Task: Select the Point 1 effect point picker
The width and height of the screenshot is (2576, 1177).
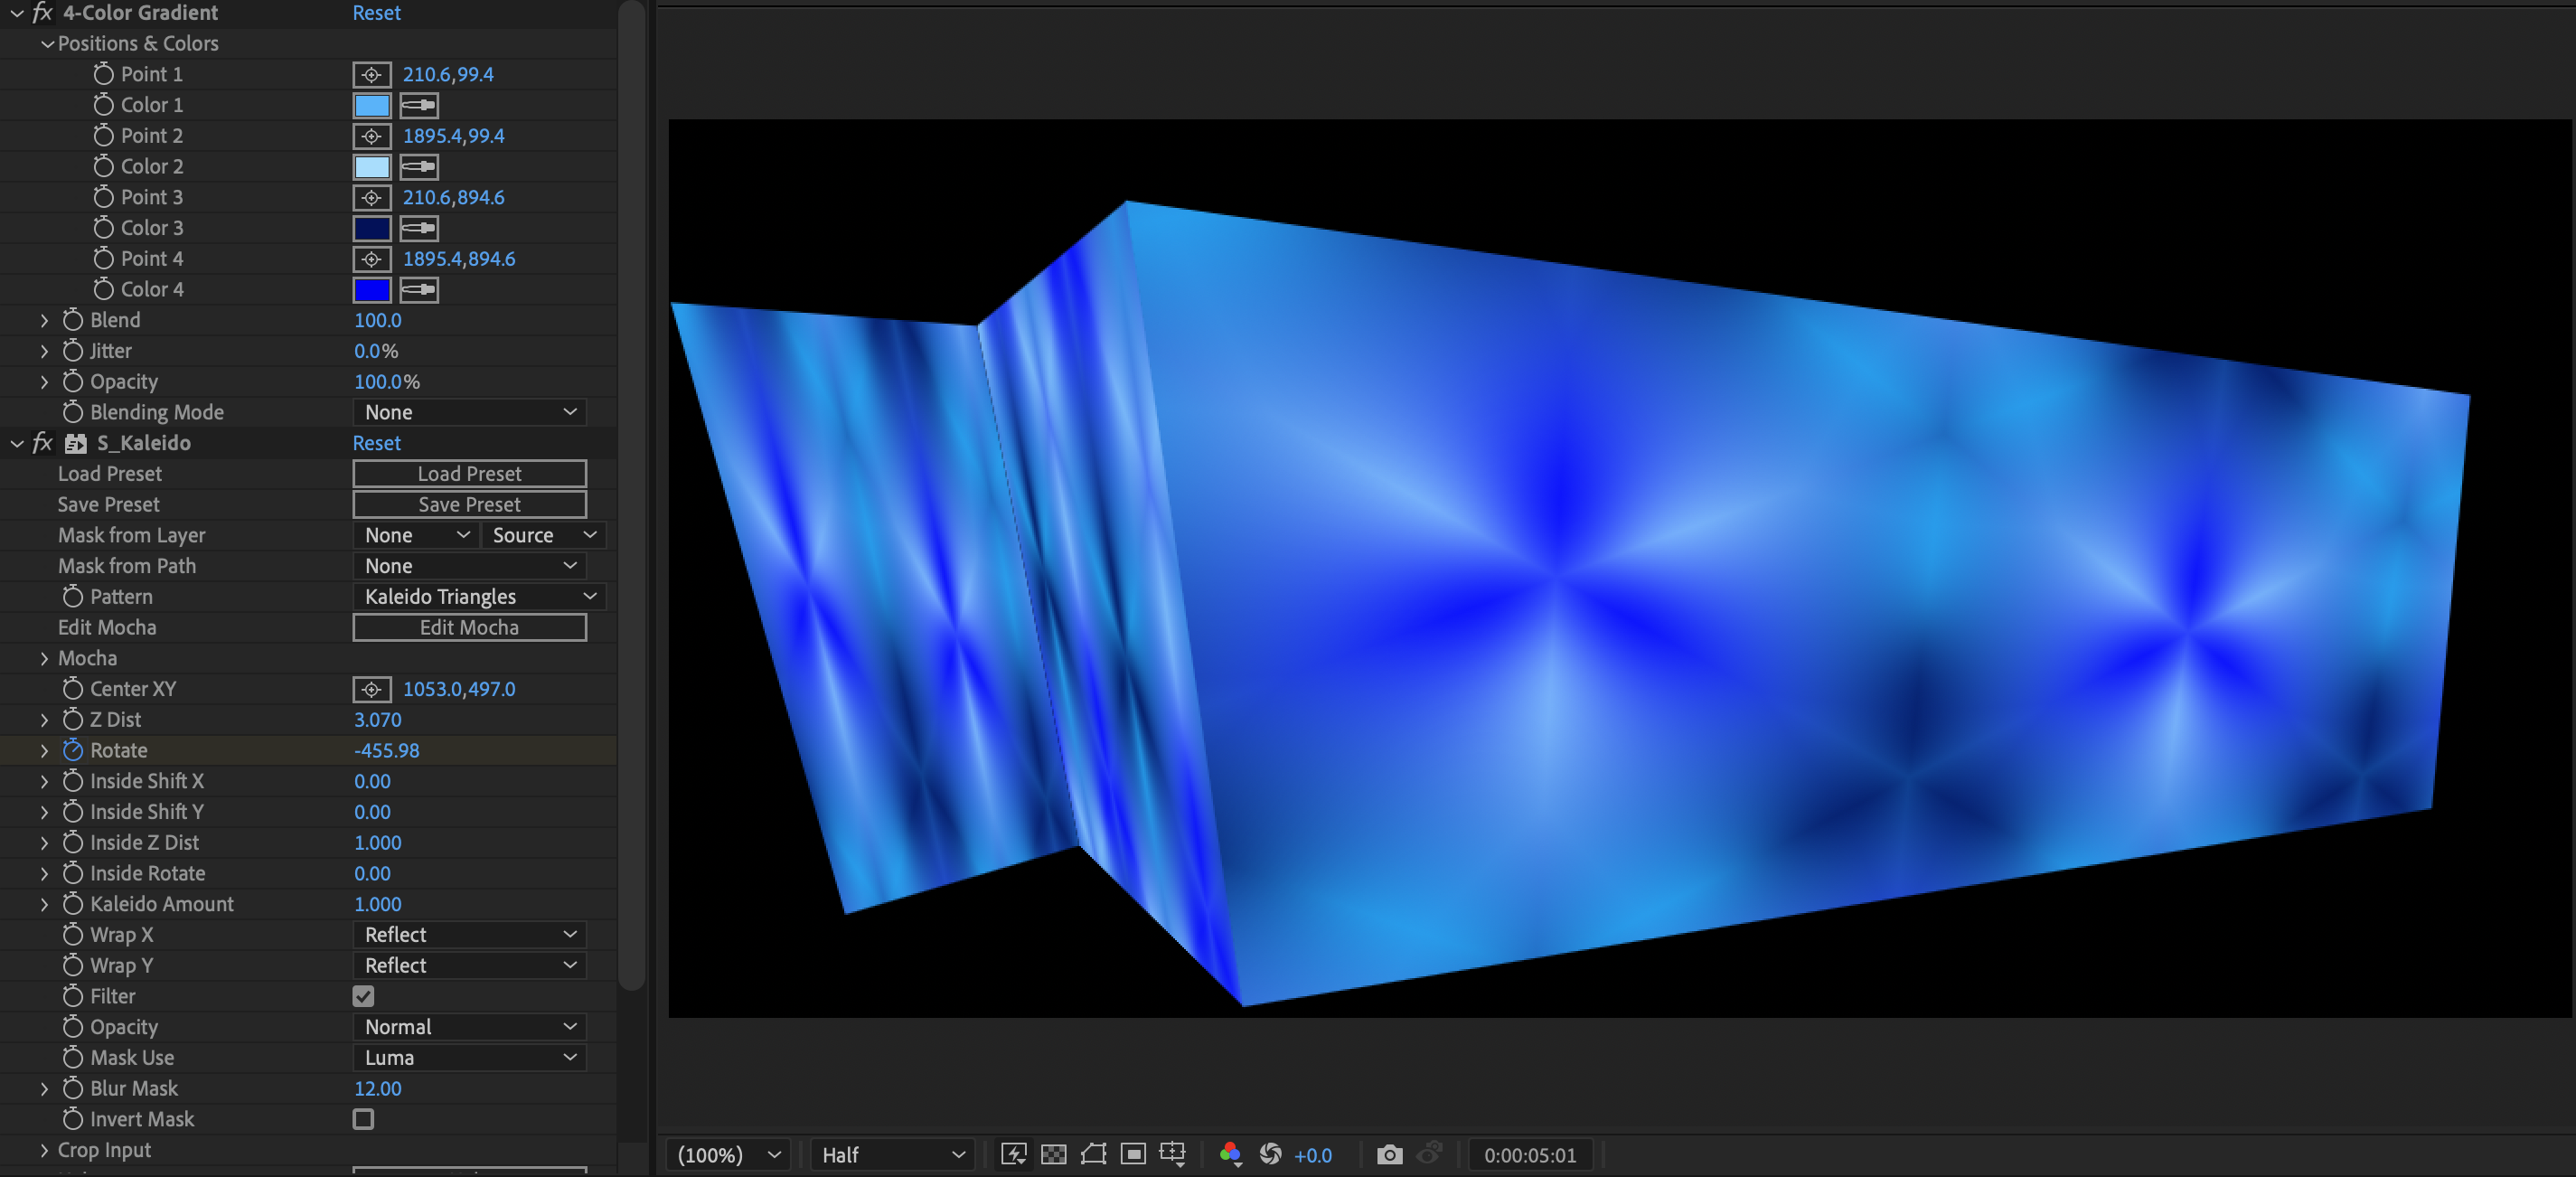Action: [371, 74]
